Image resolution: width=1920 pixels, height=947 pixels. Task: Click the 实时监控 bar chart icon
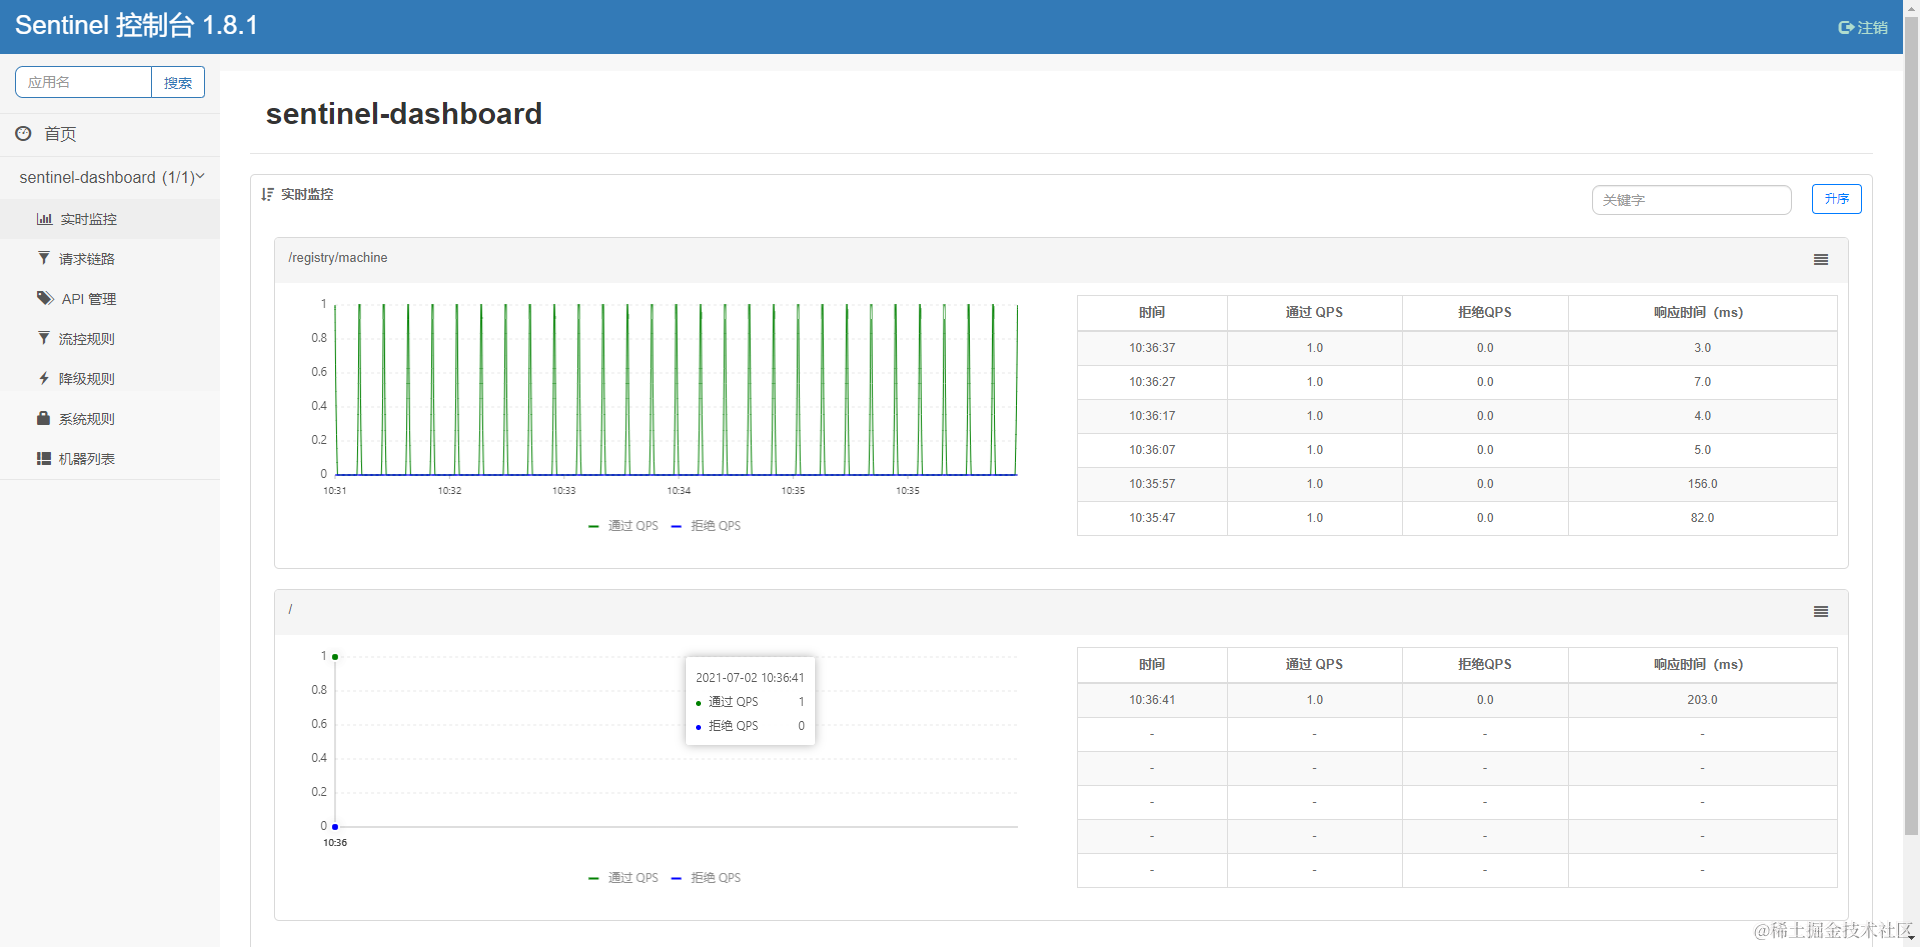pyautogui.click(x=44, y=219)
